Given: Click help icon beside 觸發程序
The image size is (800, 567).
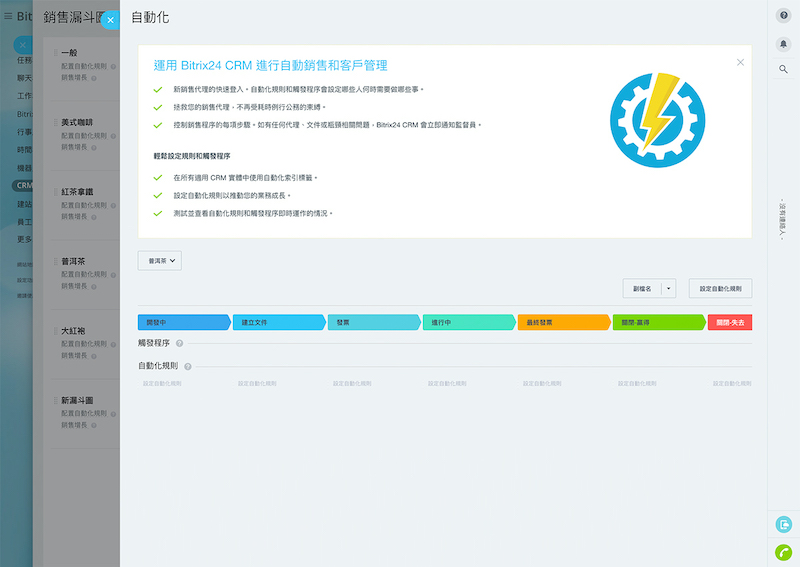Looking at the screenshot, I should click(x=180, y=343).
